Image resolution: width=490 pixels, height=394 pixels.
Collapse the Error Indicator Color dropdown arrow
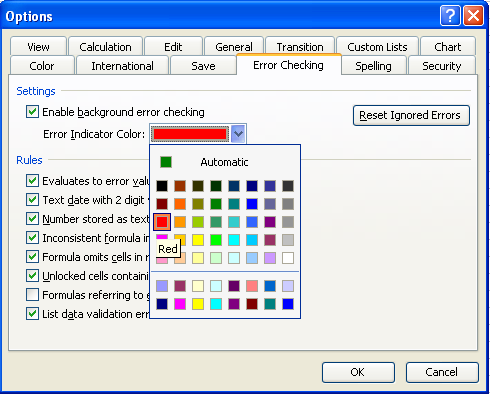(238, 134)
